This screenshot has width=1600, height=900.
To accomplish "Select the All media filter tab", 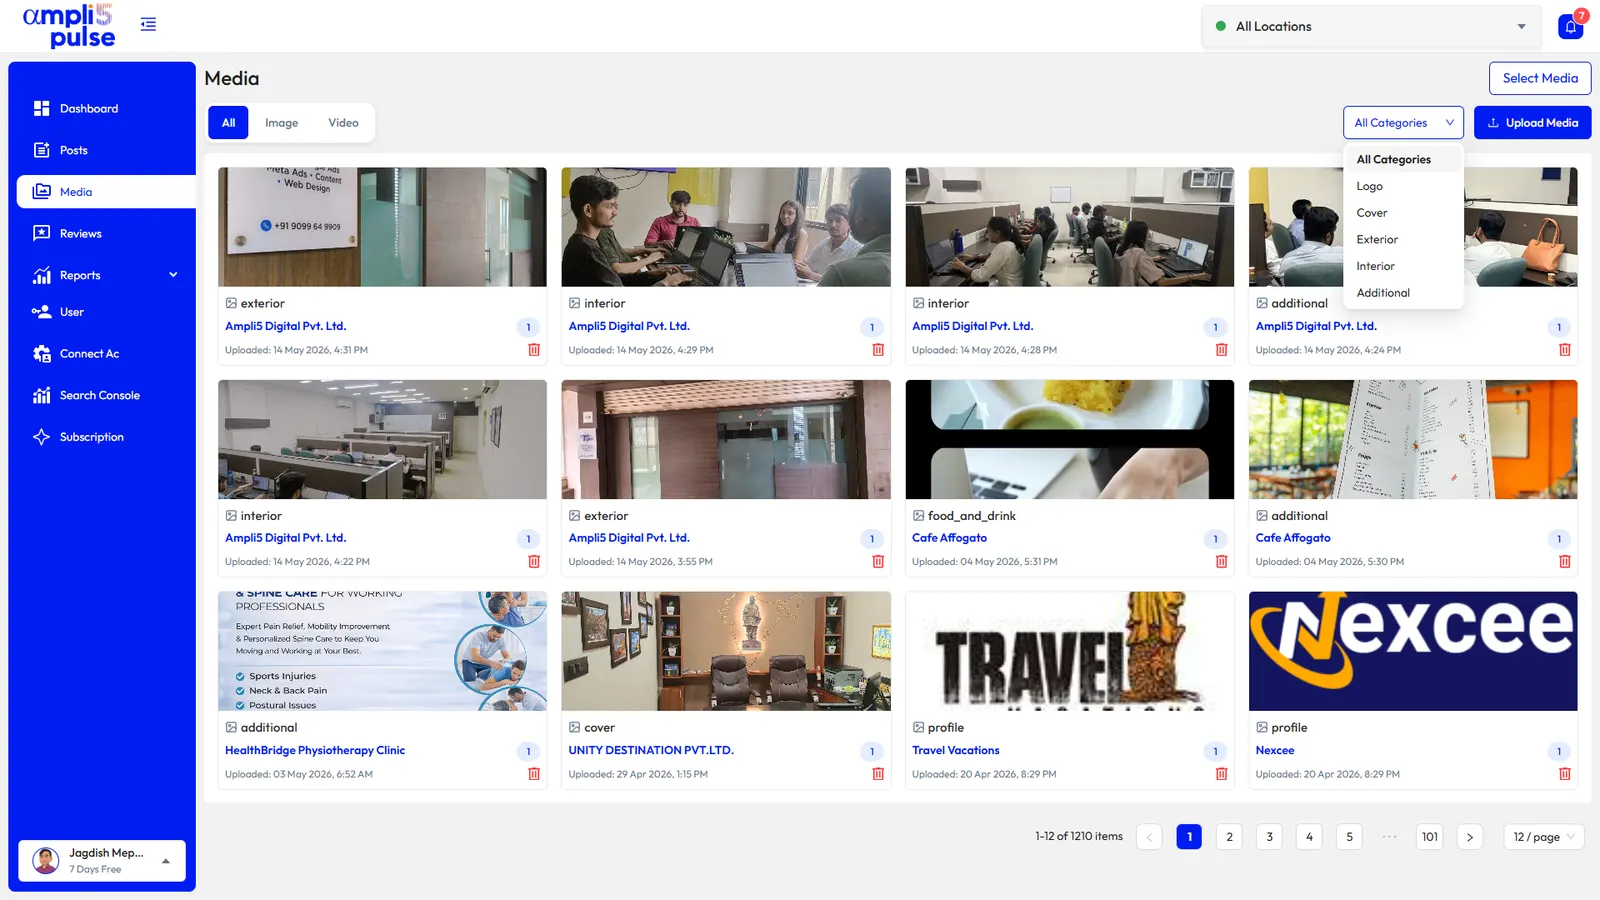I will click(228, 123).
